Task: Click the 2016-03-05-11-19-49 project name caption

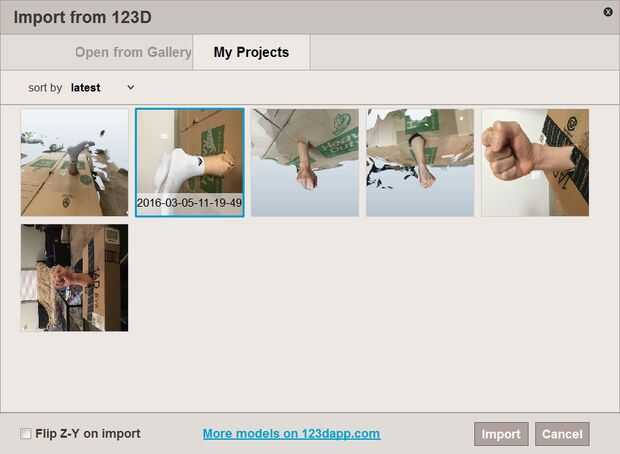Action: point(189,203)
